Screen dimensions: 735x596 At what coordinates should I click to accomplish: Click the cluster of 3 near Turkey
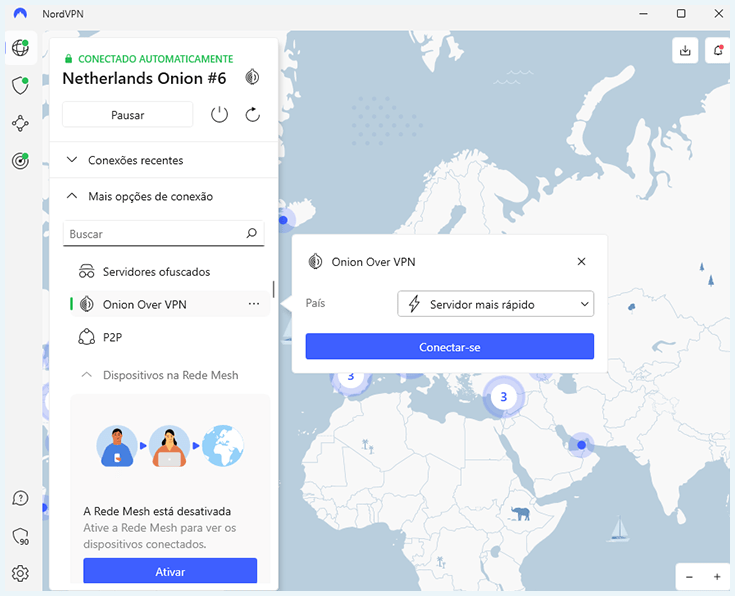coord(503,397)
